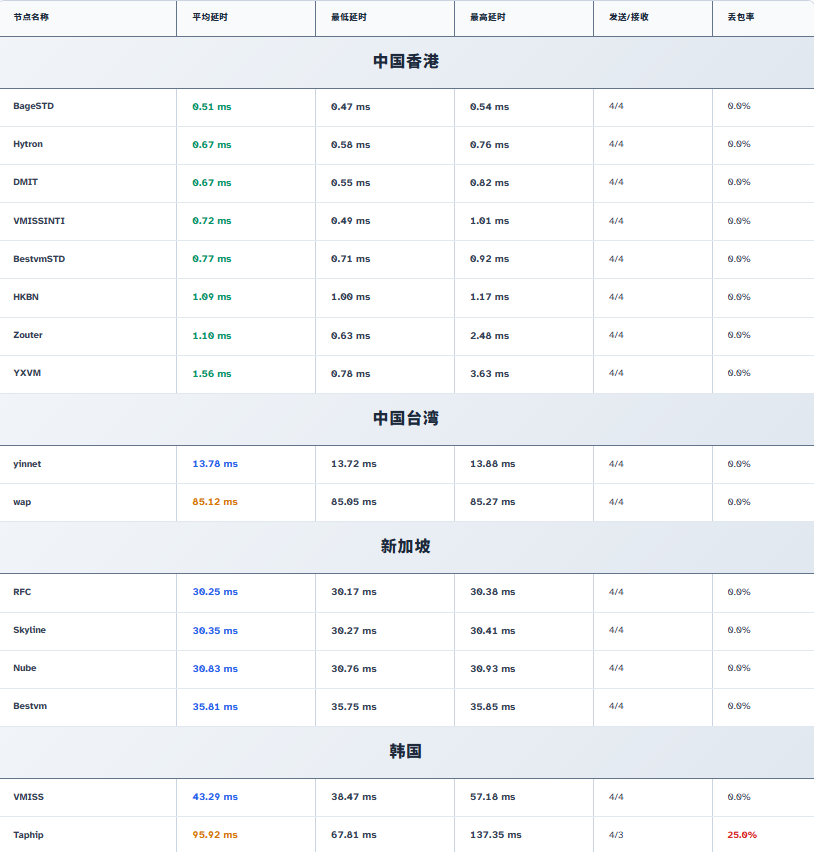Click wap's 85.12 ms average latency
Screen dimensions: 814x852
(x=215, y=502)
